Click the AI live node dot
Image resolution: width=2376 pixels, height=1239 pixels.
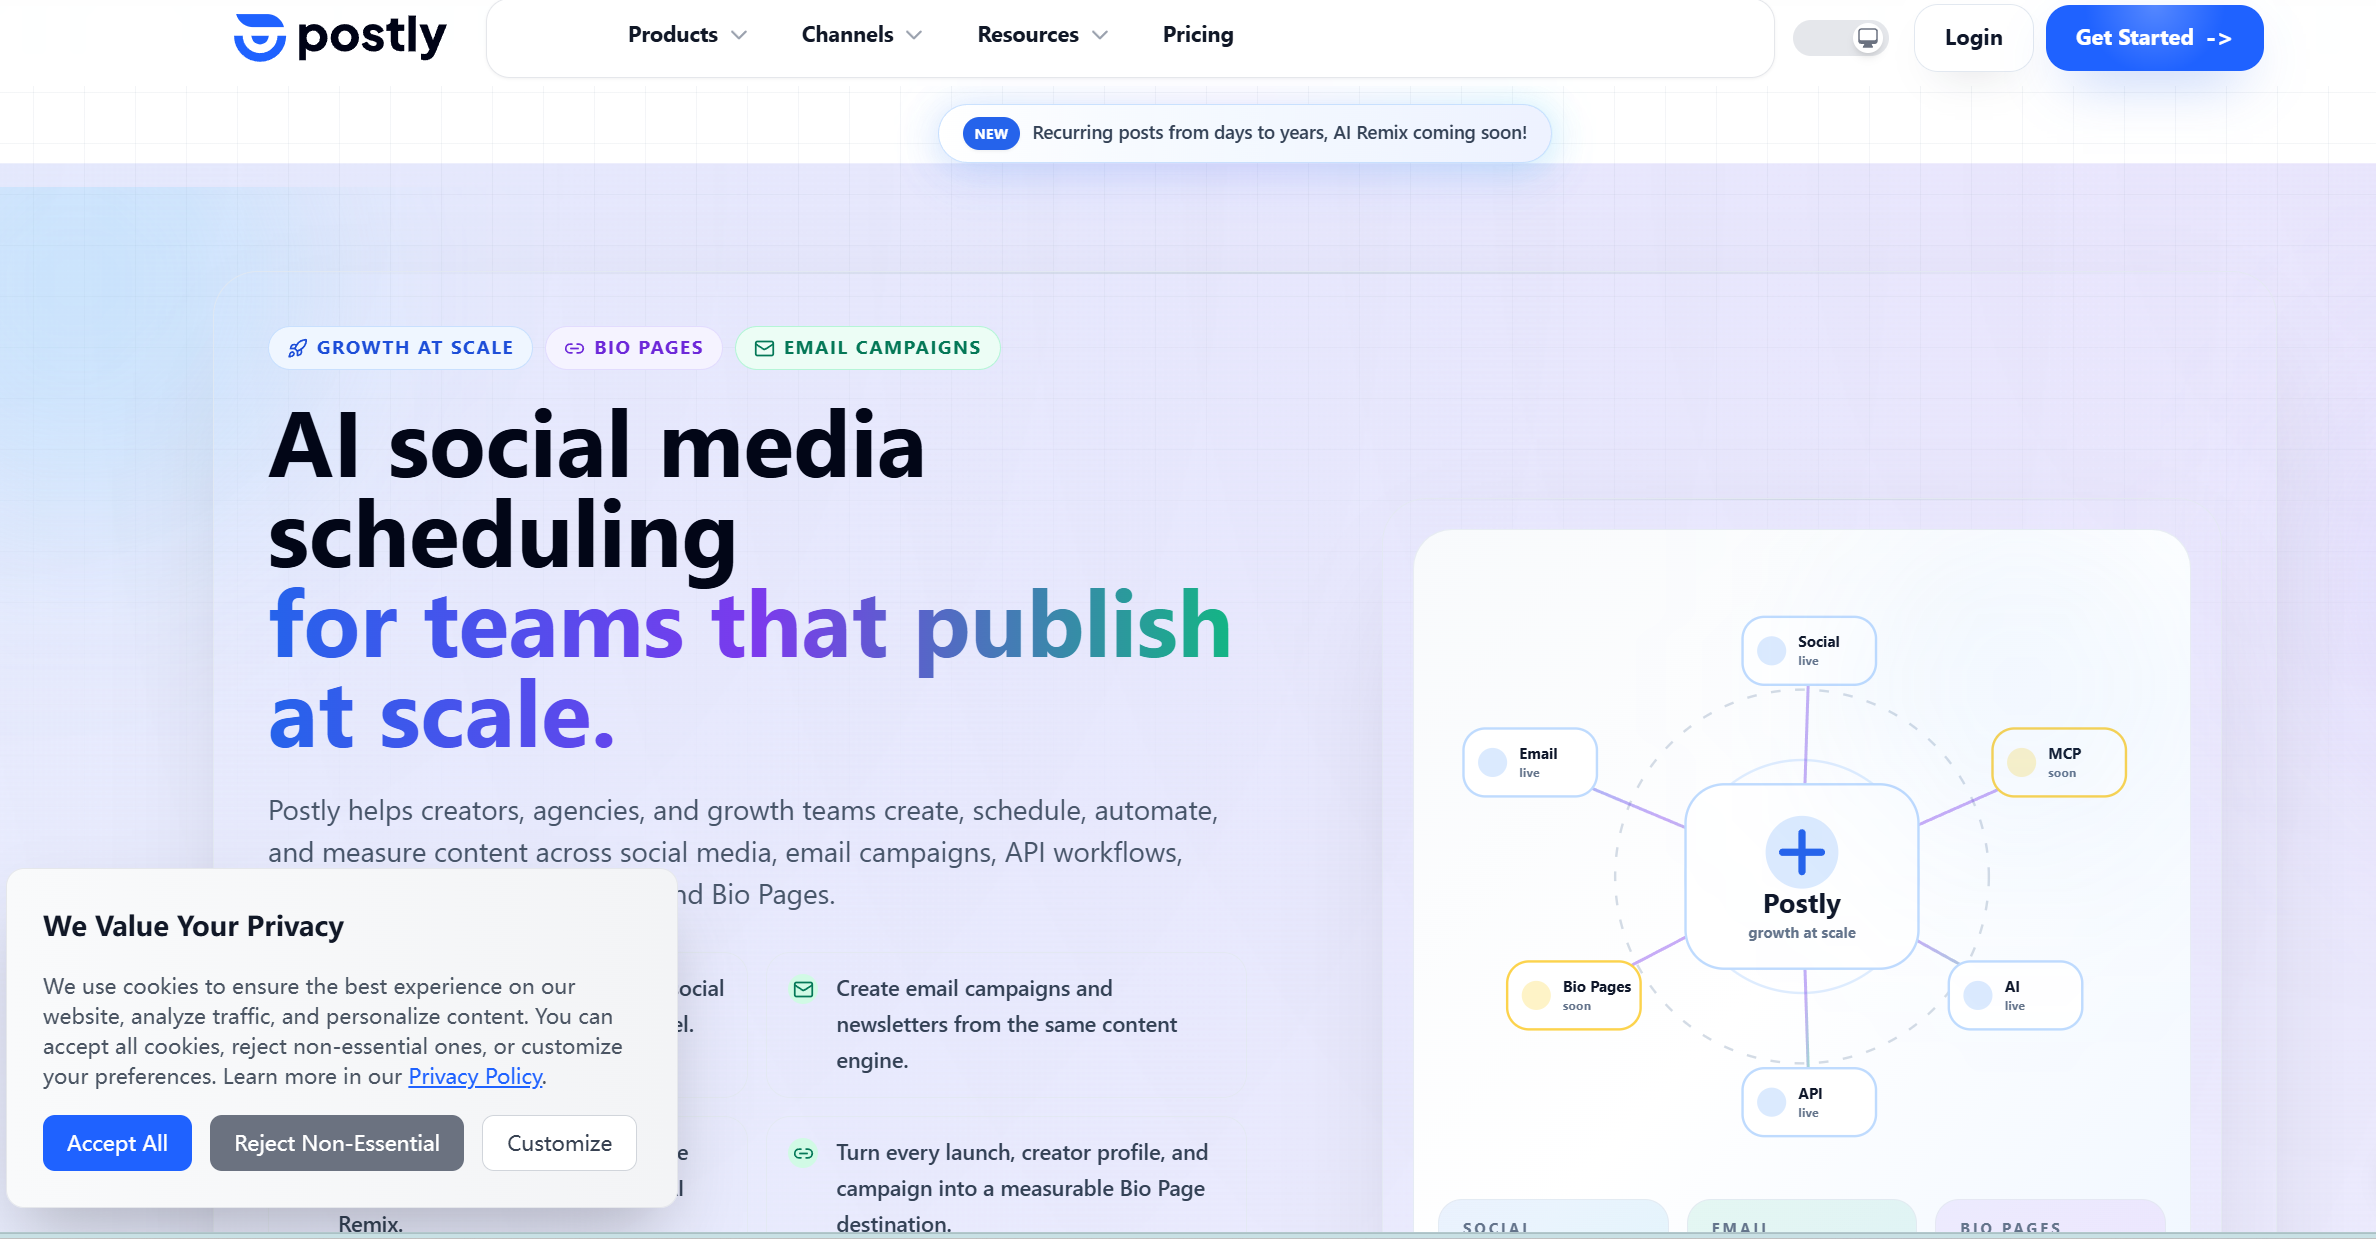coord(1977,995)
